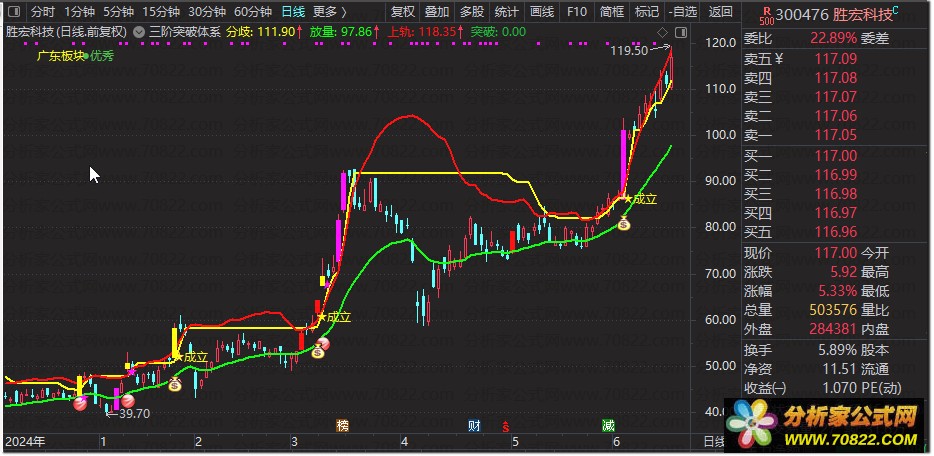Expand 更多 period options
Viewport: 934px width, 456px height.
tap(330, 11)
